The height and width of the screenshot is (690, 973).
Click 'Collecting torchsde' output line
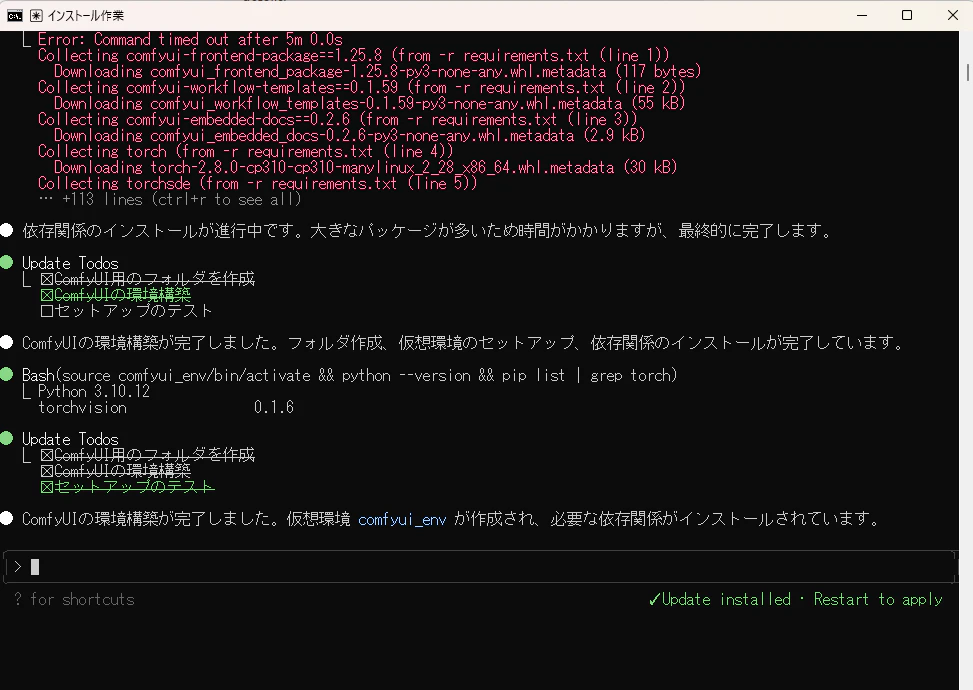[x=257, y=184]
